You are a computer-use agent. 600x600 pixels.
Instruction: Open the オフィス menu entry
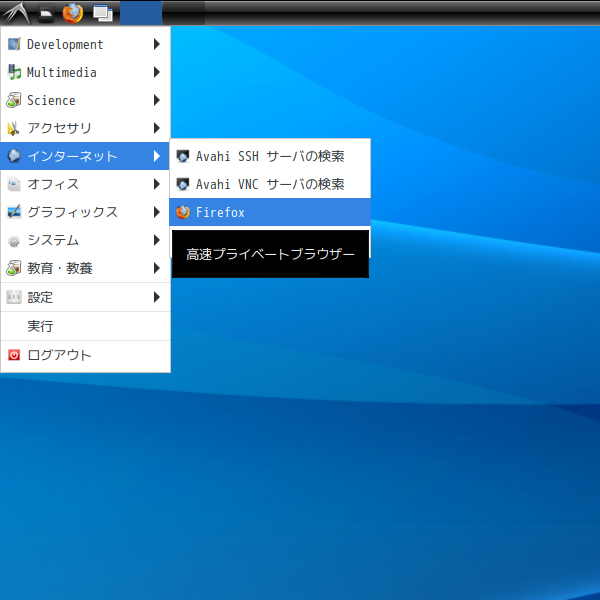click(x=85, y=184)
